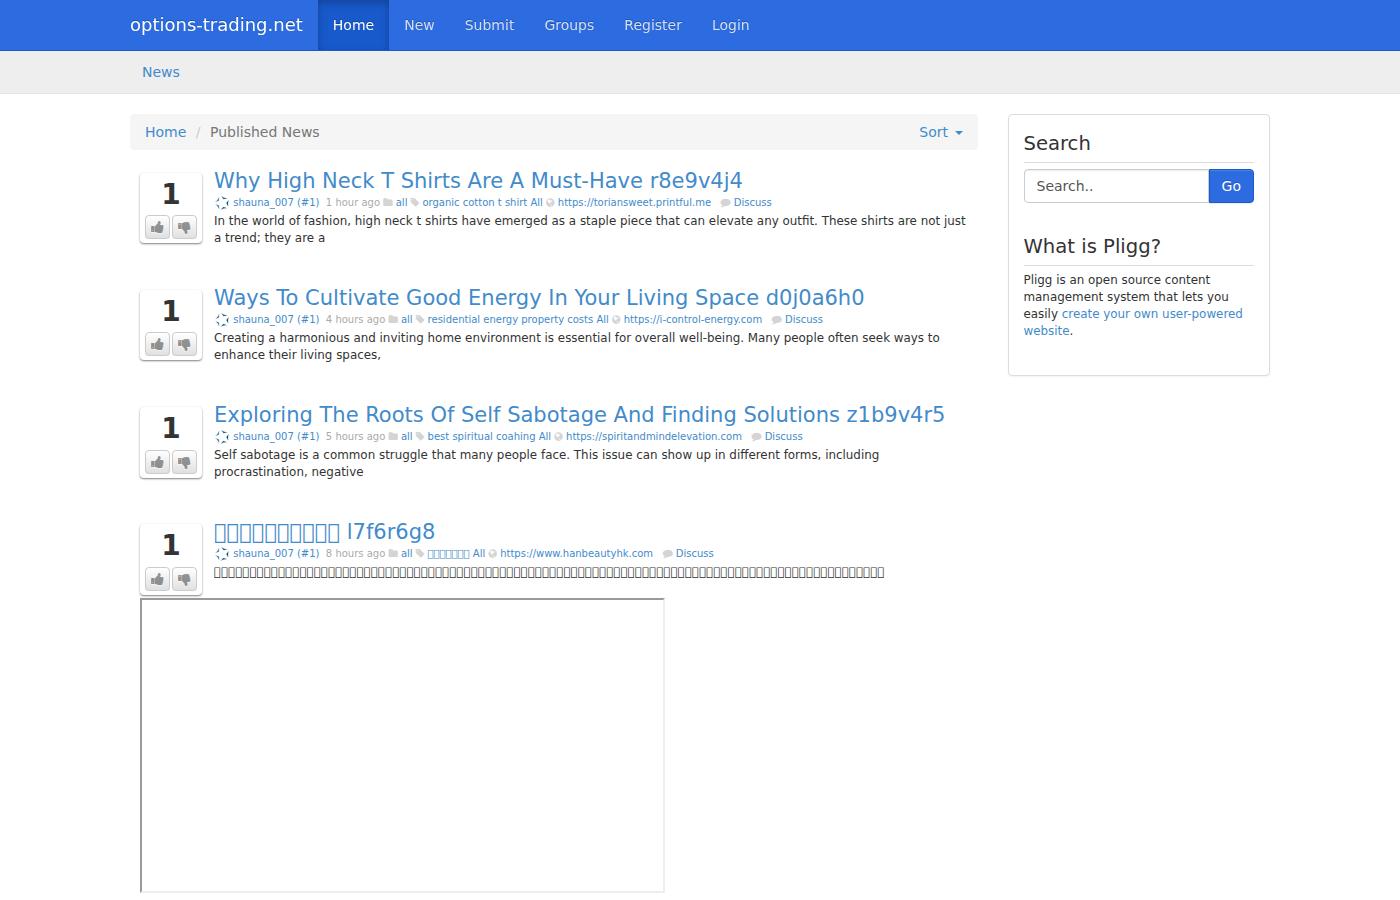Image resolution: width=1400 pixels, height=900 pixels.
Task: Downvote the Cultivate Good Energy story
Action: pyautogui.click(x=184, y=345)
